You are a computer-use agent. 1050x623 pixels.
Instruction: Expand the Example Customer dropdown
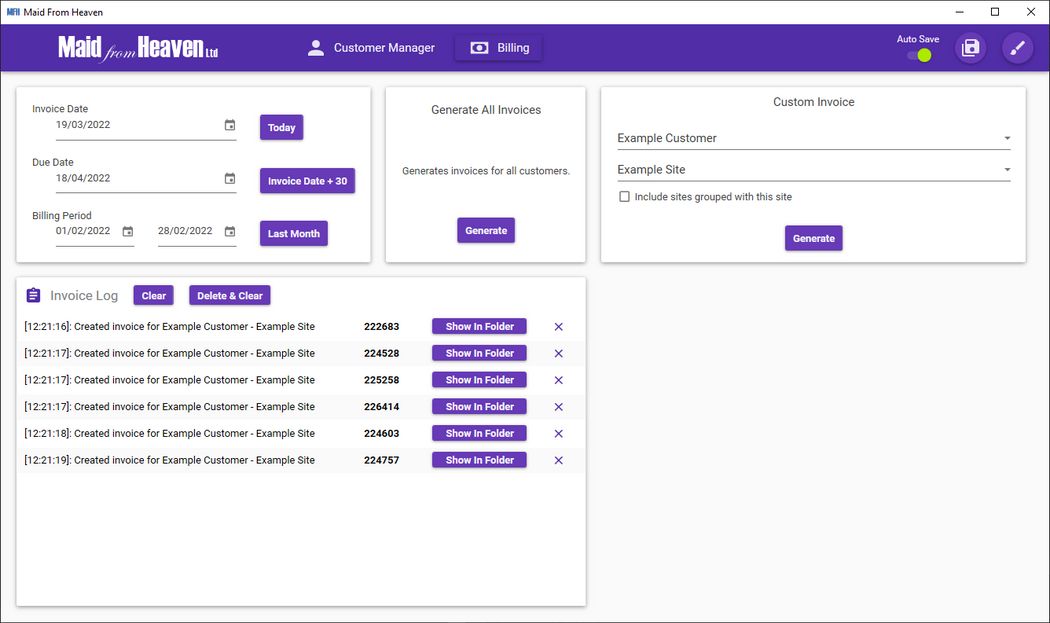click(1006, 138)
